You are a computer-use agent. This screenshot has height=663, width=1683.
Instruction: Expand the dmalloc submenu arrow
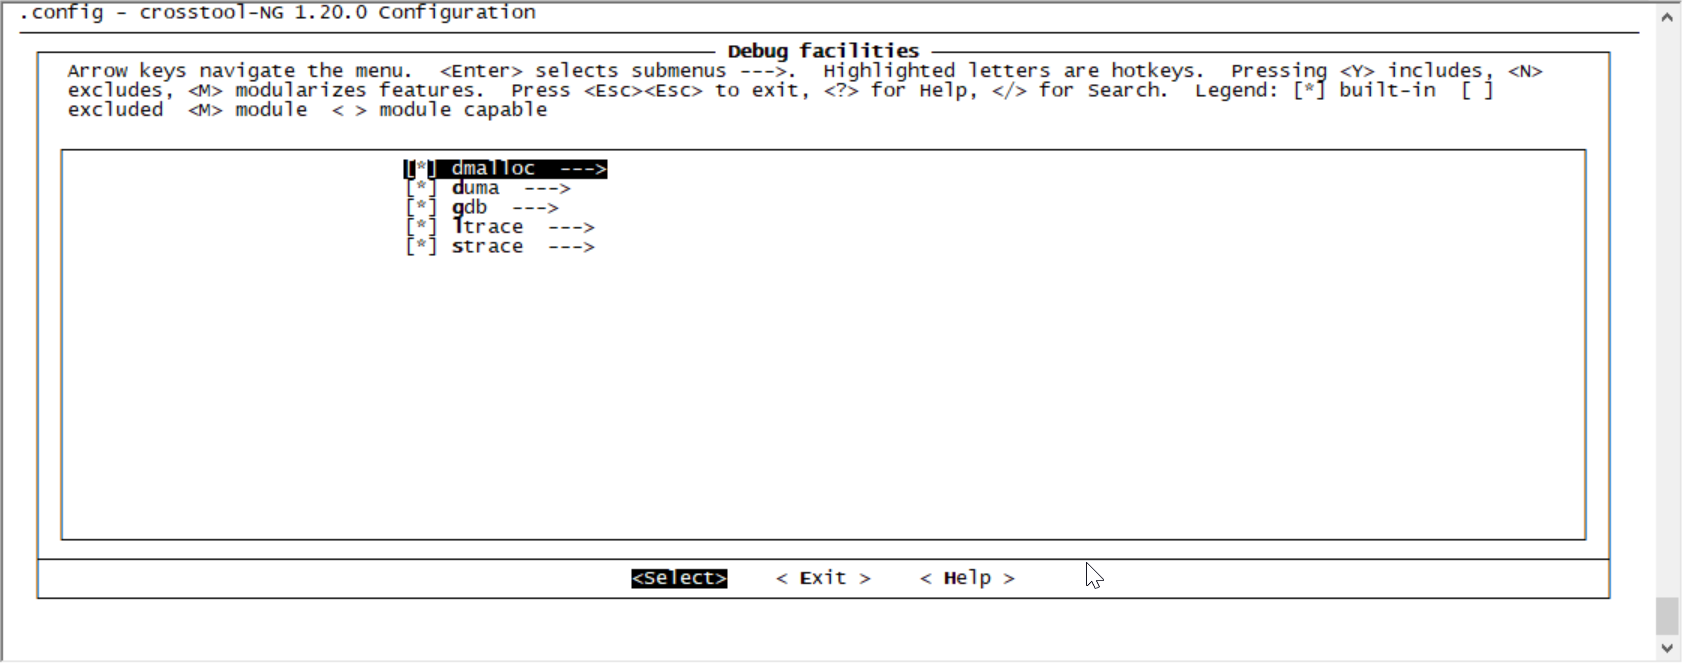click(583, 169)
